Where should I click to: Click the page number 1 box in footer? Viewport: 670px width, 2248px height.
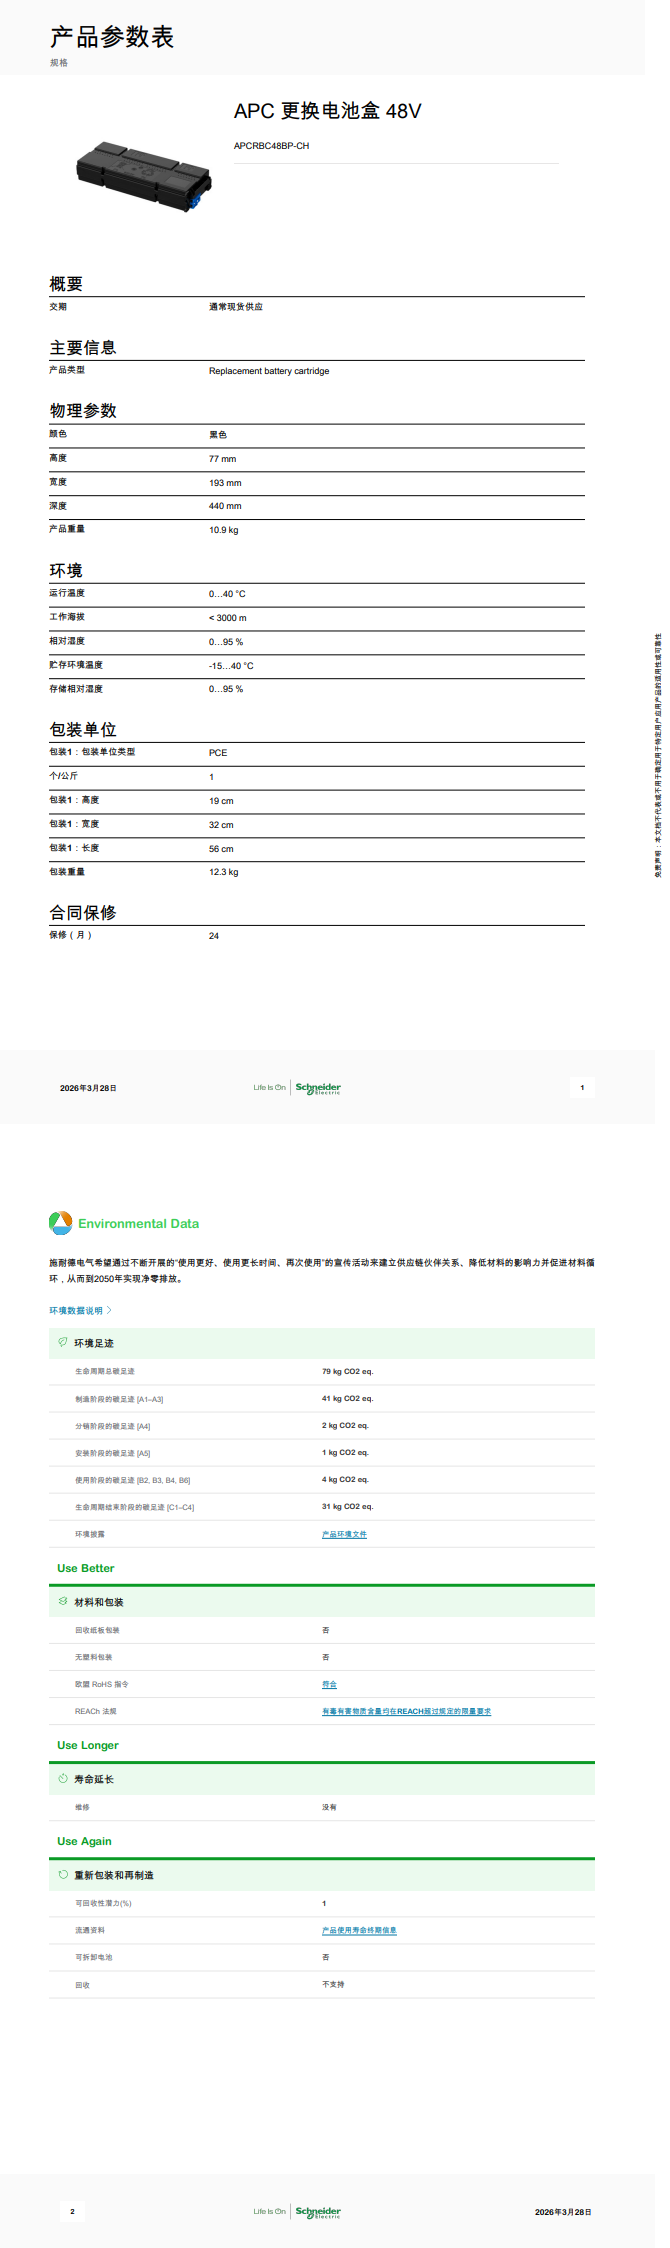[582, 1087]
